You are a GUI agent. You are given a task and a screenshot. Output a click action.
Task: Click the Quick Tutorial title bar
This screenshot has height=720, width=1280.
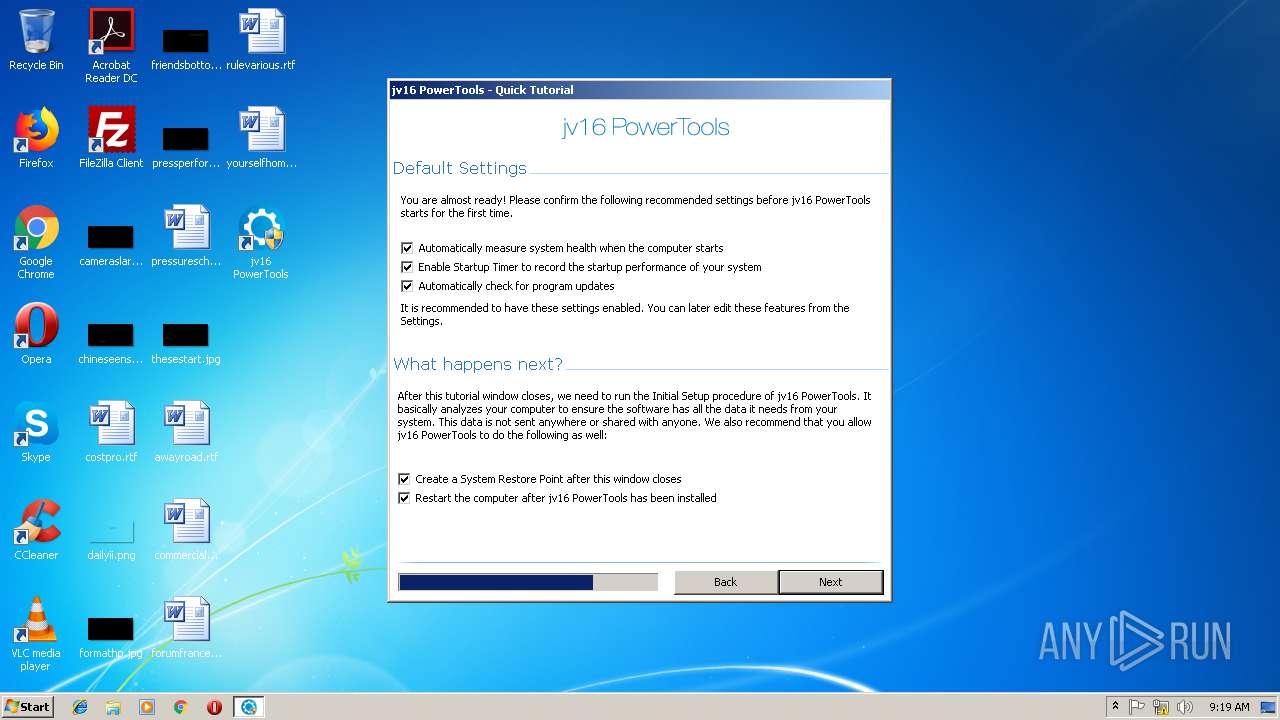639,90
